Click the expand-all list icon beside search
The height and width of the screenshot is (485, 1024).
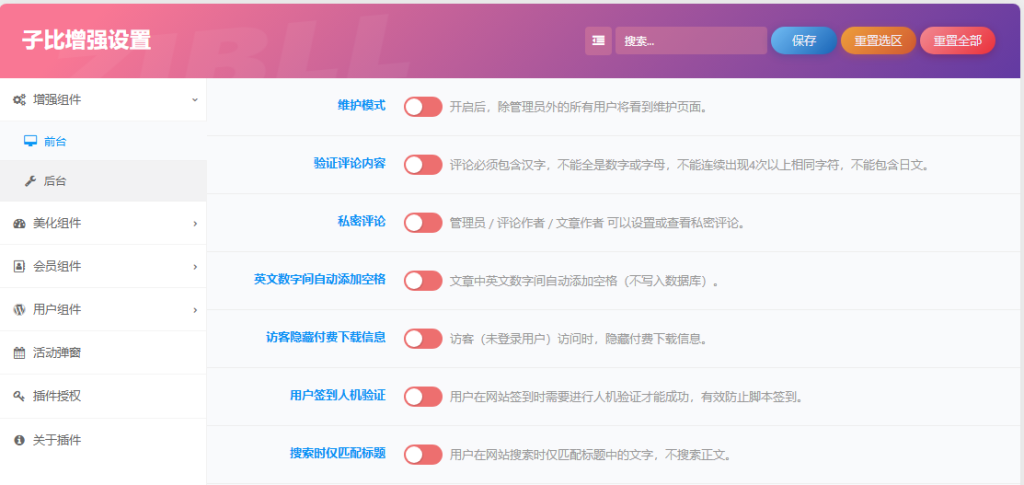click(598, 40)
